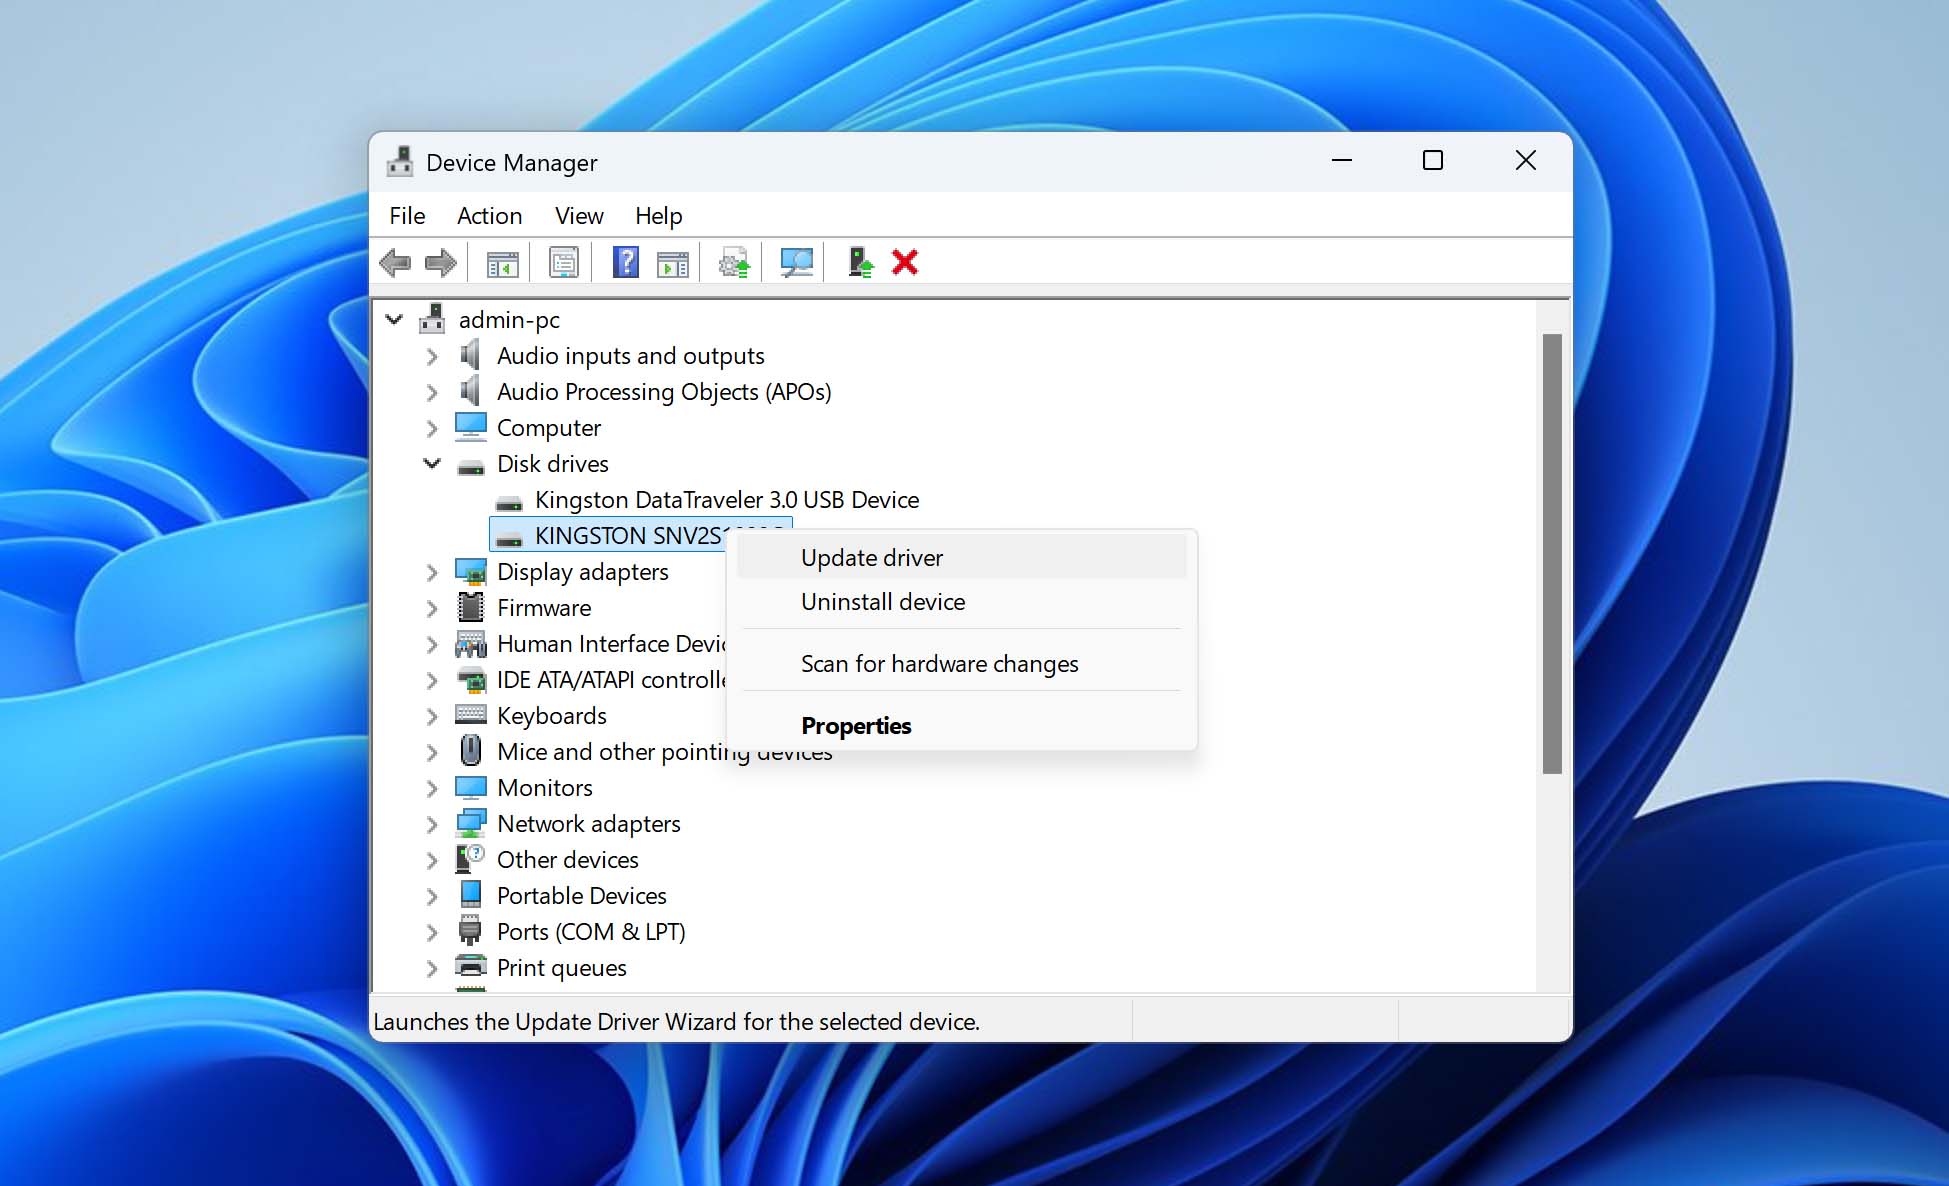Expand the Display adapters node

pyautogui.click(x=432, y=572)
